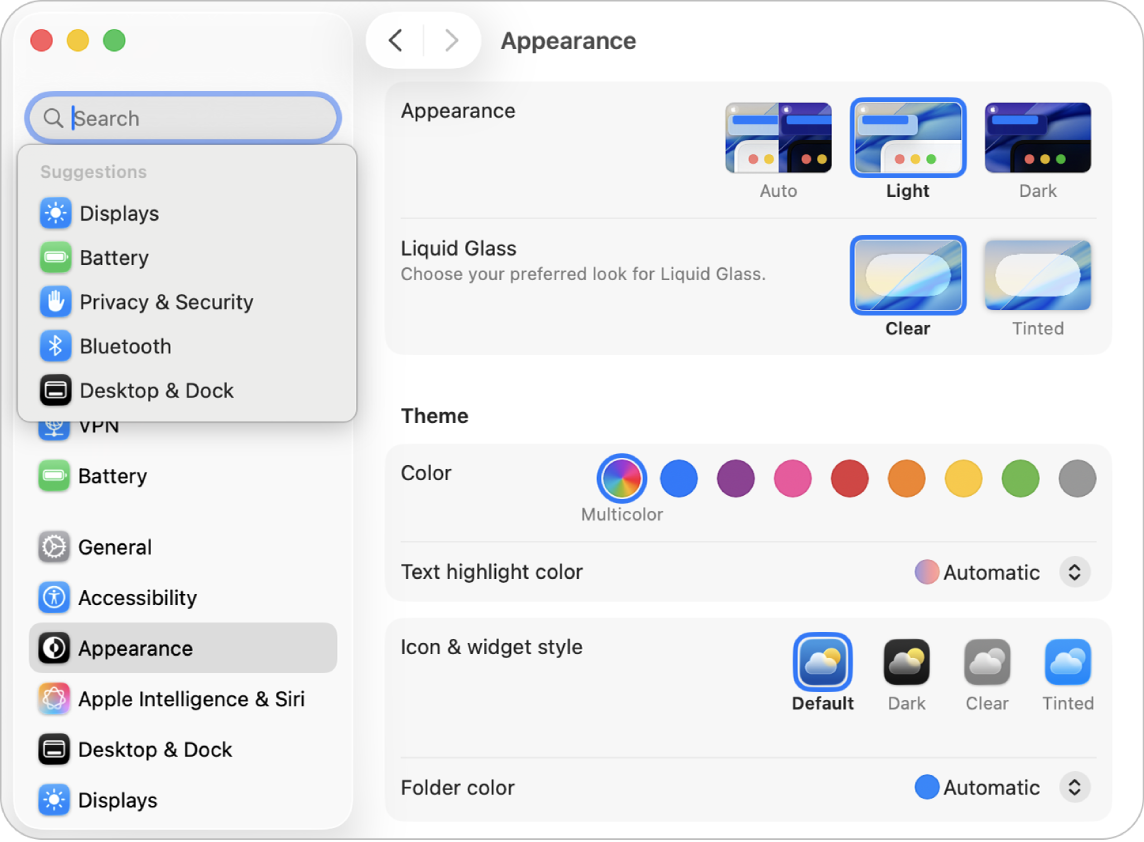Open Displays at the sidebar bottom
Screen dimensions: 1144x842
[118, 800]
